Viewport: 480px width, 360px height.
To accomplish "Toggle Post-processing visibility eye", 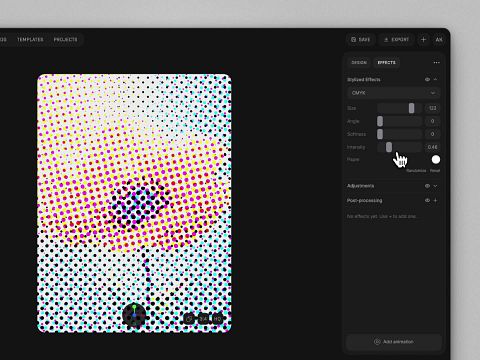I will (x=427, y=200).
